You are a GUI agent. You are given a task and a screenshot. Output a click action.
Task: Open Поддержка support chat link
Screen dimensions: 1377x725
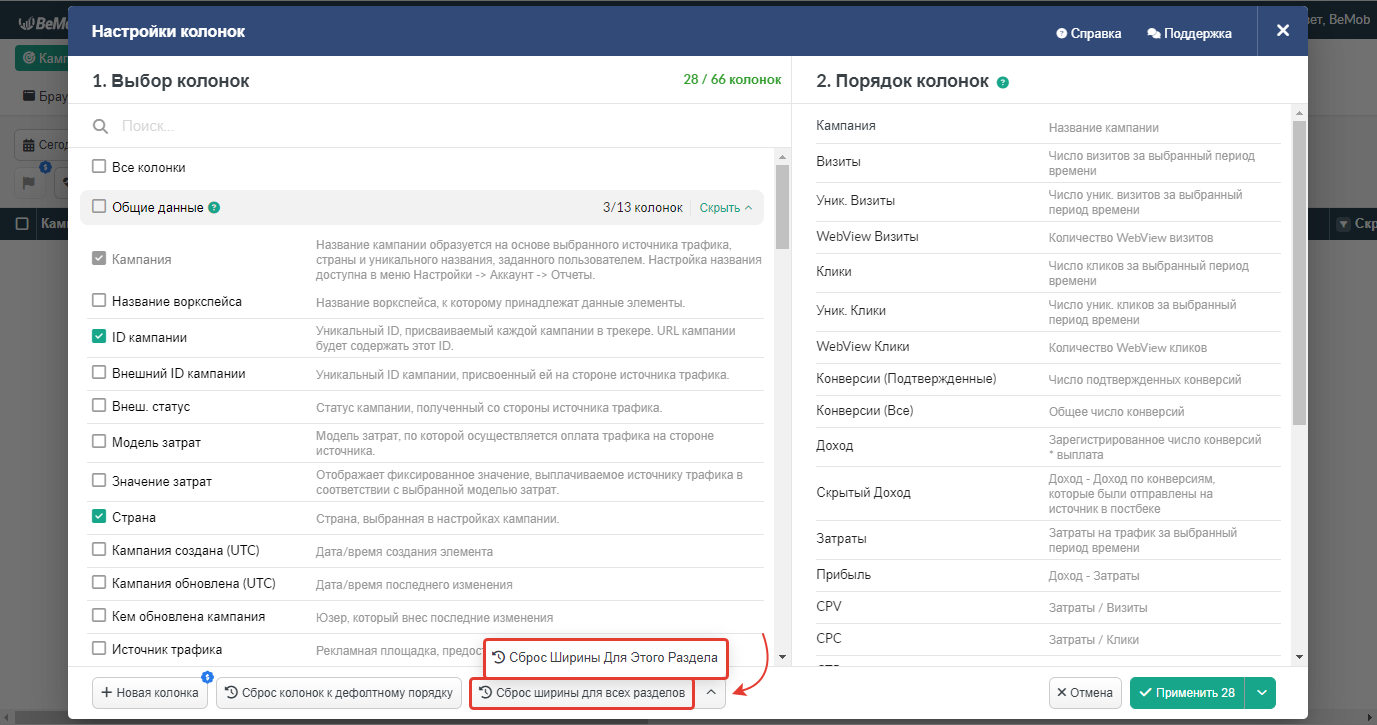tap(1190, 33)
